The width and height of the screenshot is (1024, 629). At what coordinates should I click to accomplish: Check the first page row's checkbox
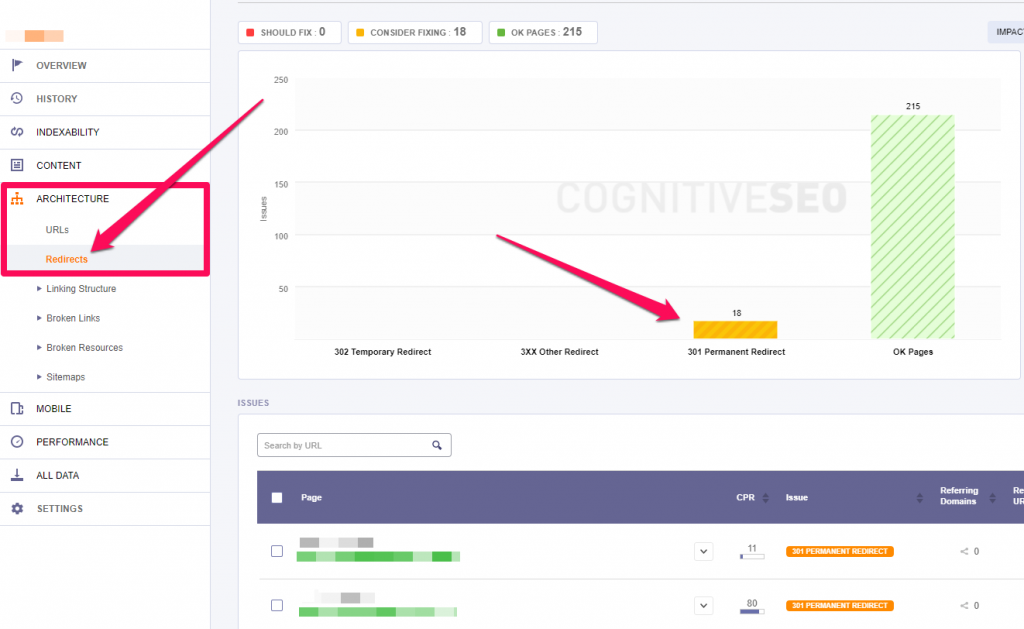click(277, 549)
